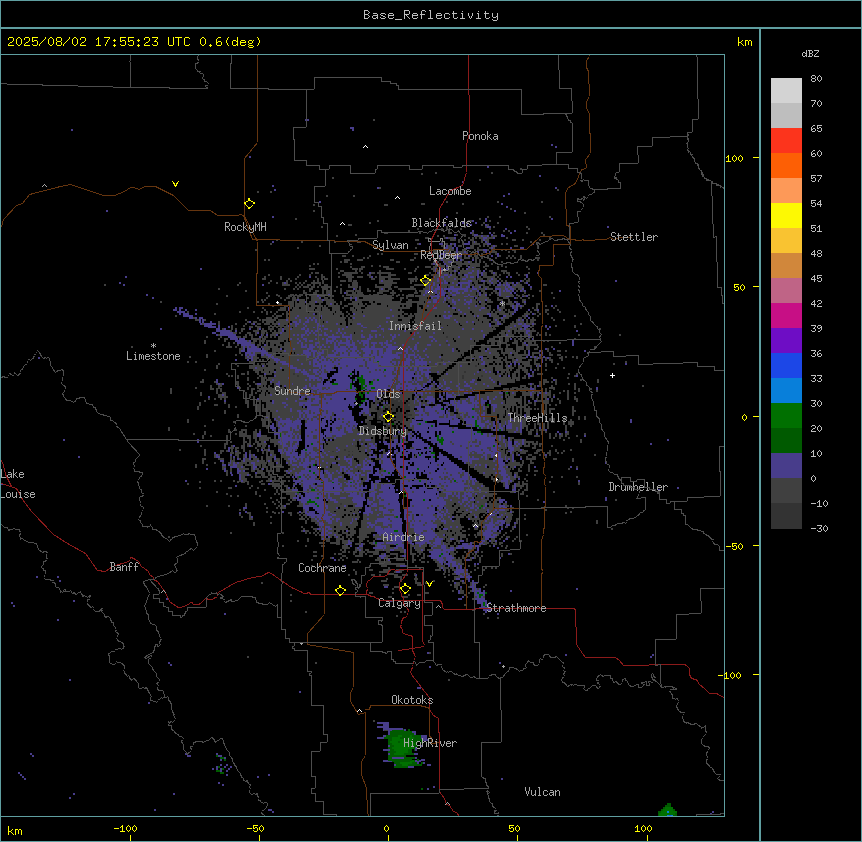Click the Olds city label
Image resolution: width=862 pixels, height=842 pixels.
tap(388, 394)
